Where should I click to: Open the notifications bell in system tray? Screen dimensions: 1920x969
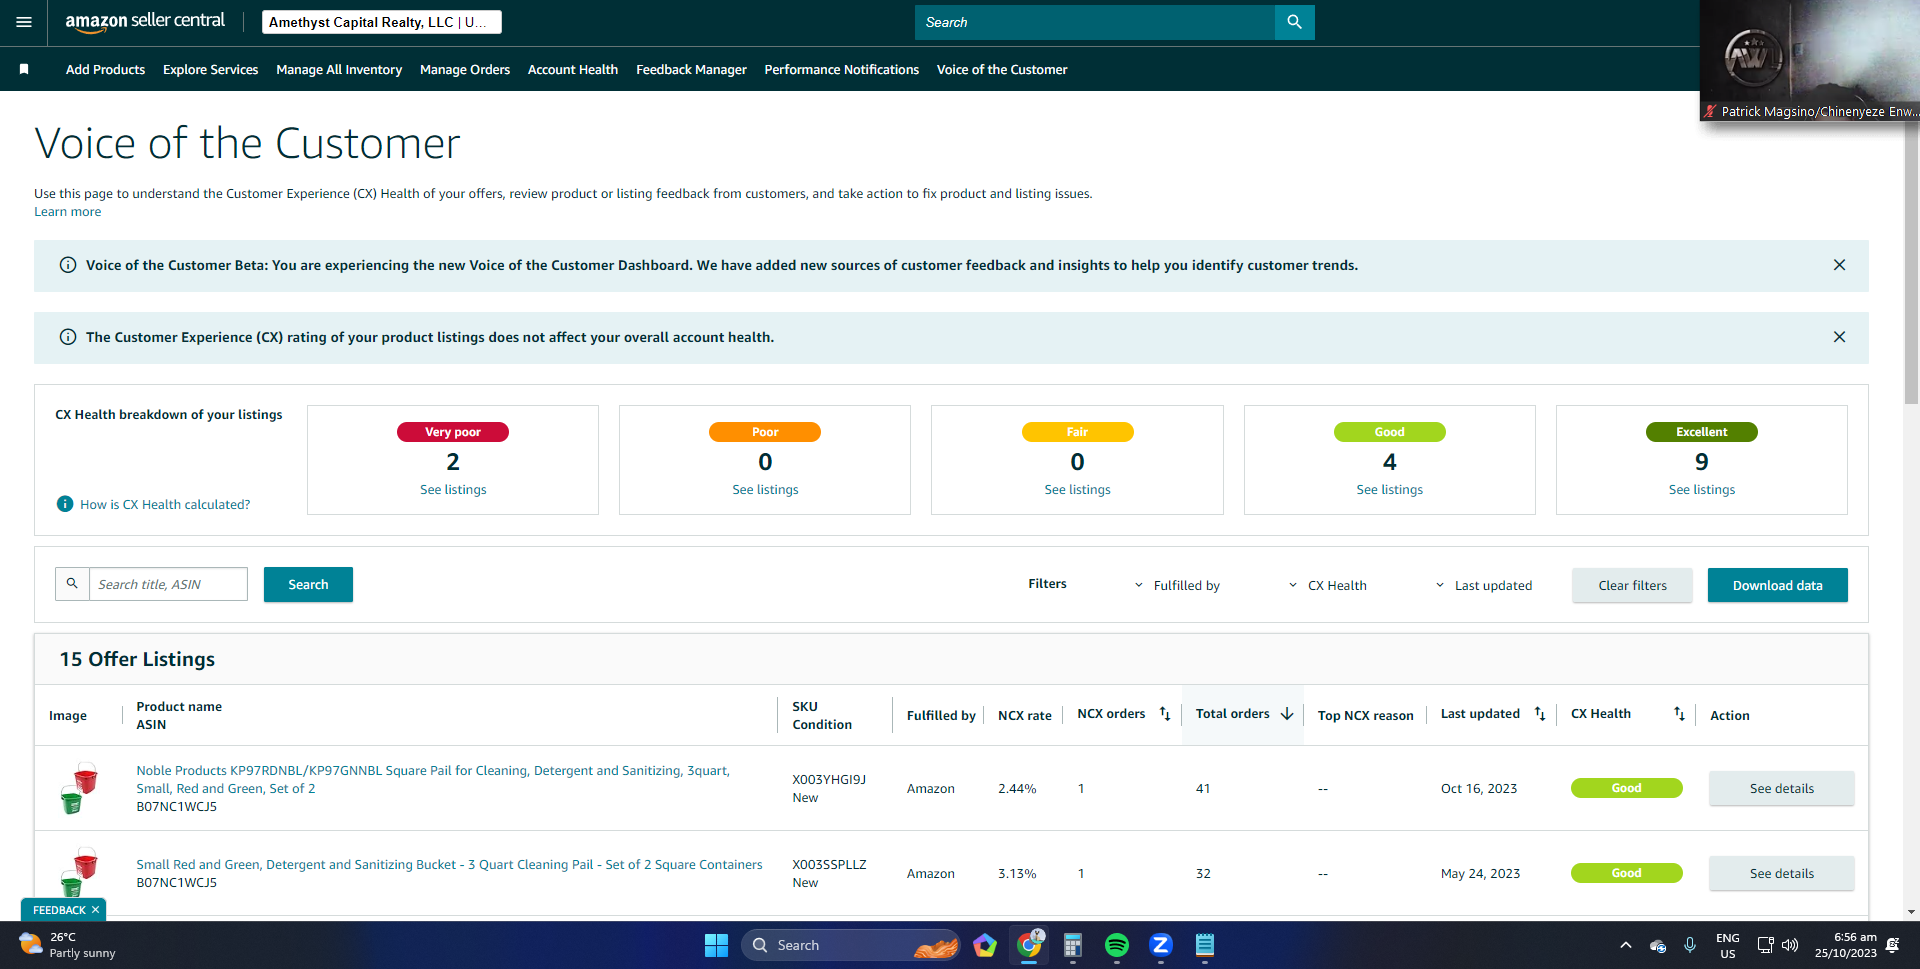click(1892, 945)
